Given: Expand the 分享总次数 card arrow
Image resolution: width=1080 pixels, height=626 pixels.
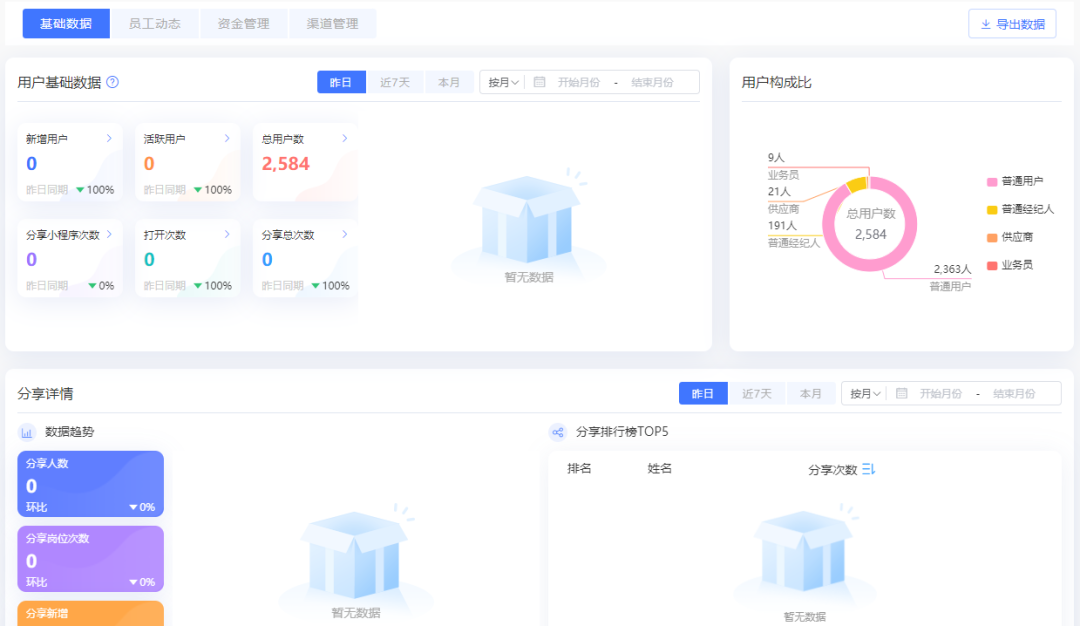Looking at the screenshot, I should [x=344, y=234].
